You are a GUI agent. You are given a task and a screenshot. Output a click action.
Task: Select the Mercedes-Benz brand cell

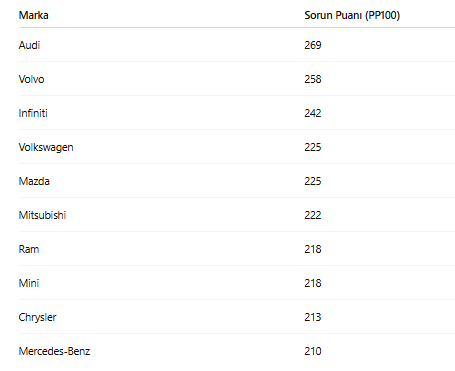[54, 351]
